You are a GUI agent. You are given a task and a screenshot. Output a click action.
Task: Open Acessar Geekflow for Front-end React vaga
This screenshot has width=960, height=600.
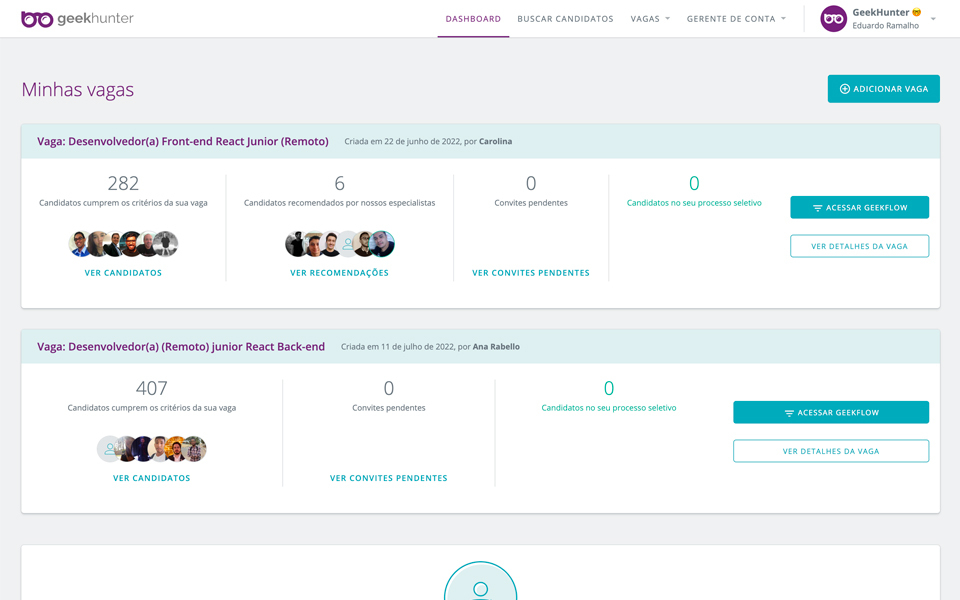click(x=860, y=208)
